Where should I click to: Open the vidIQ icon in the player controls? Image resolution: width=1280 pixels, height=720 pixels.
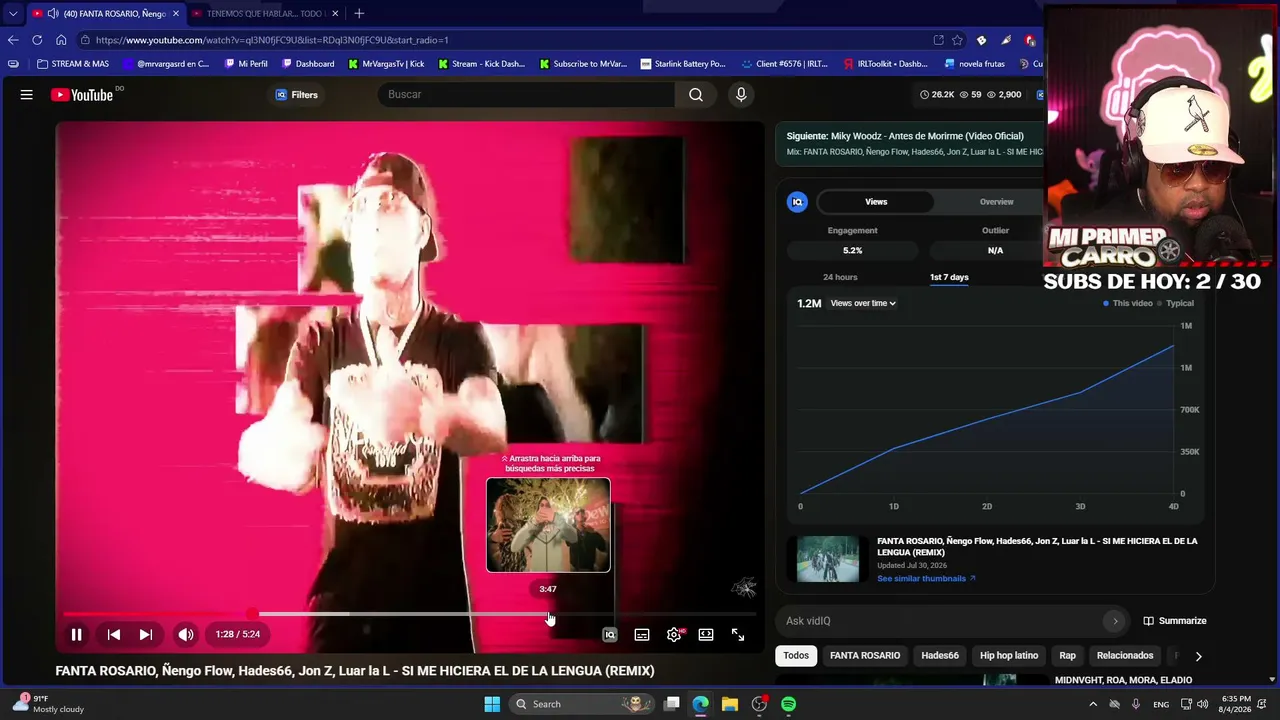(x=610, y=634)
